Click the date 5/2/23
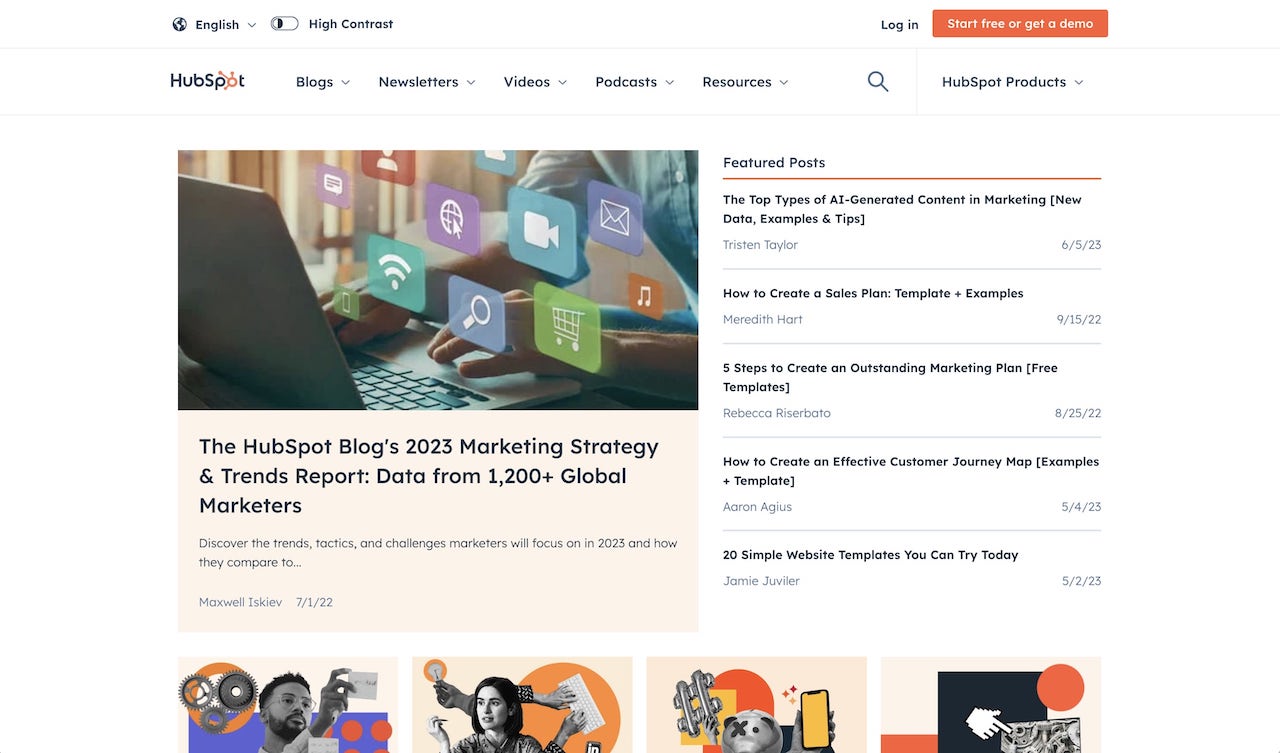This screenshot has height=753, width=1280. (x=1081, y=581)
